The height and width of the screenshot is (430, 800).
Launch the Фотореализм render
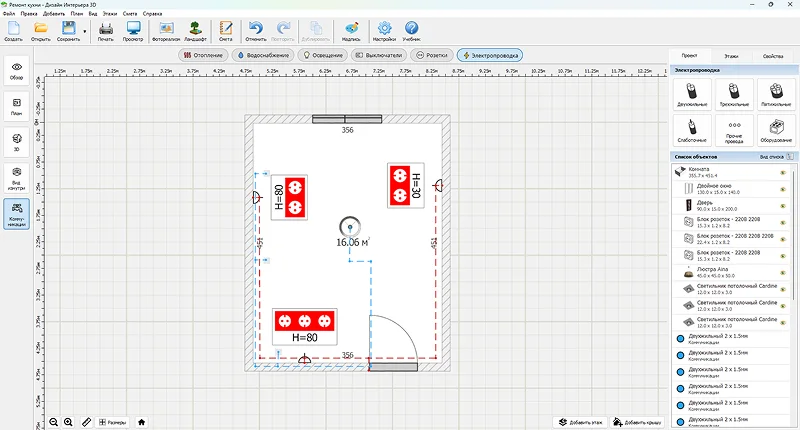tap(166, 31)
